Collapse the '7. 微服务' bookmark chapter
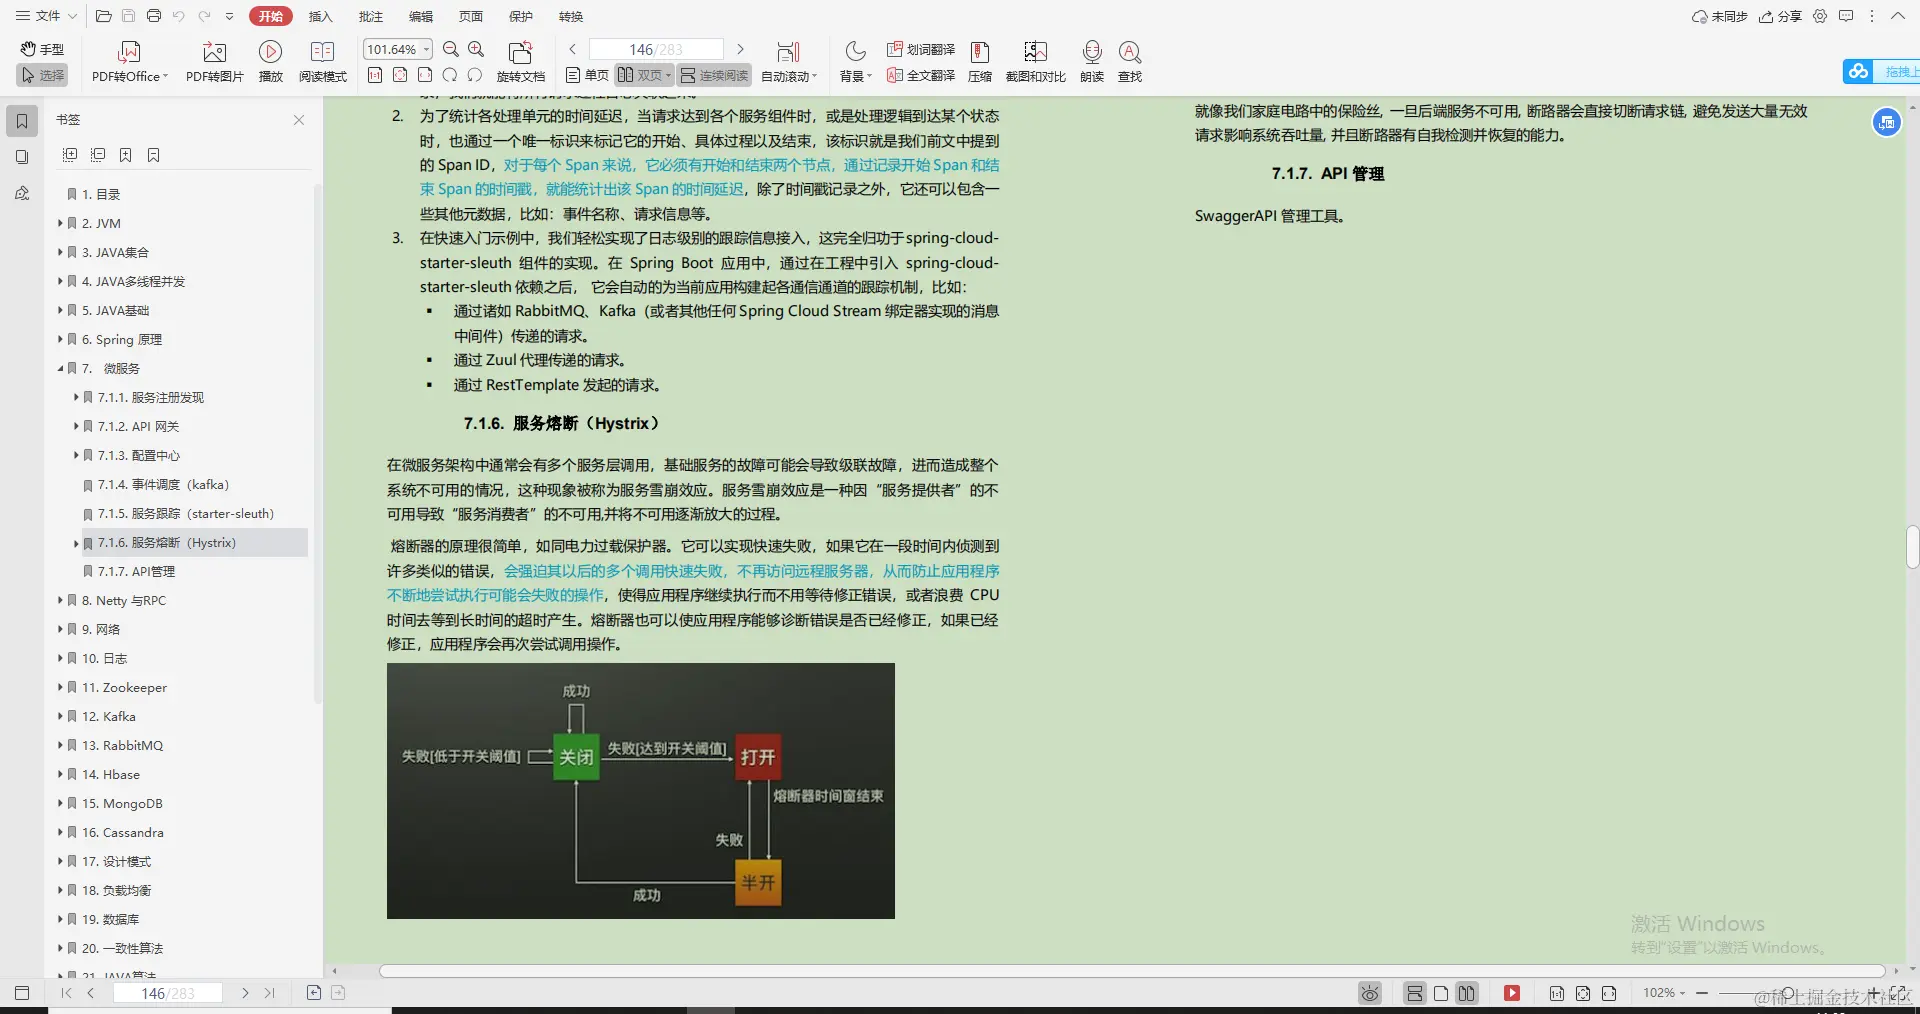 pyautogui.click(x=61, y=368)
